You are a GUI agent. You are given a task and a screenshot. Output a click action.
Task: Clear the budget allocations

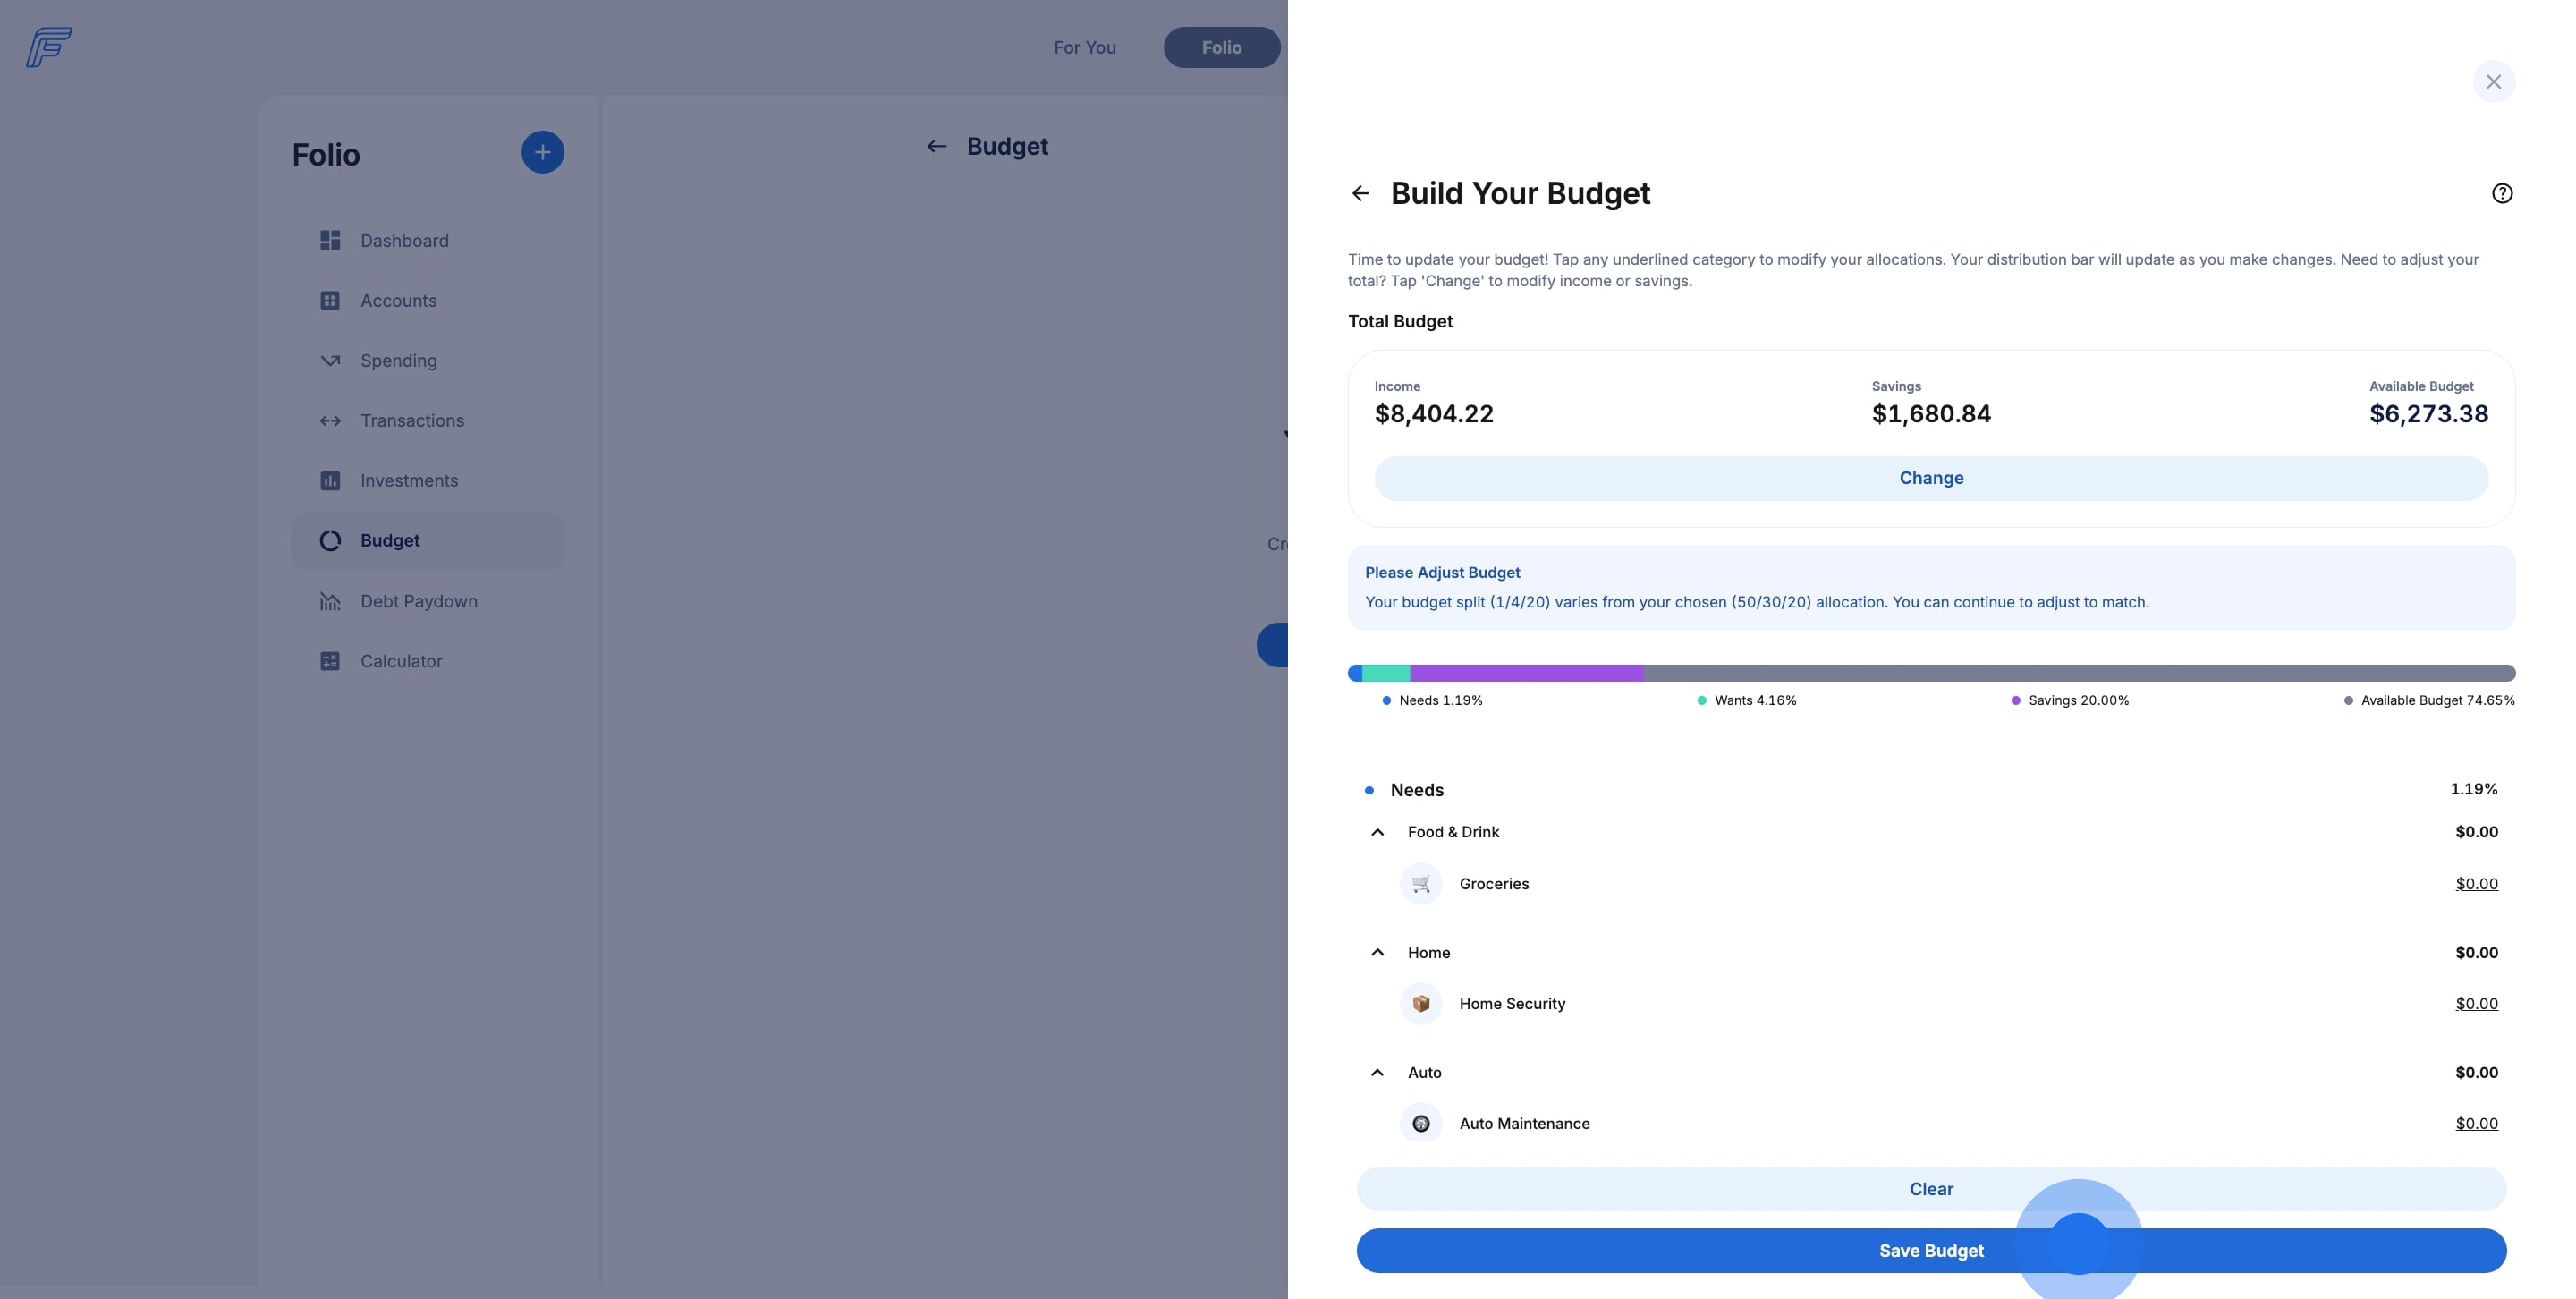pos(1930,1189)
